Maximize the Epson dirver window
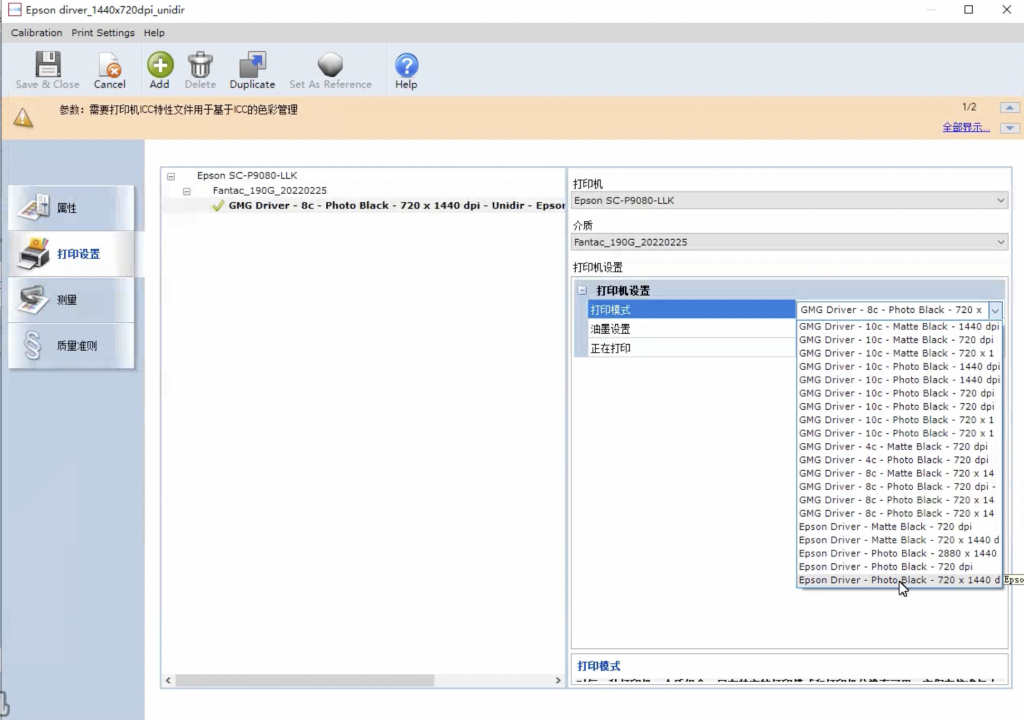Image resolution: width=1024 pixels, height=720 pixels. pos(968,10)
